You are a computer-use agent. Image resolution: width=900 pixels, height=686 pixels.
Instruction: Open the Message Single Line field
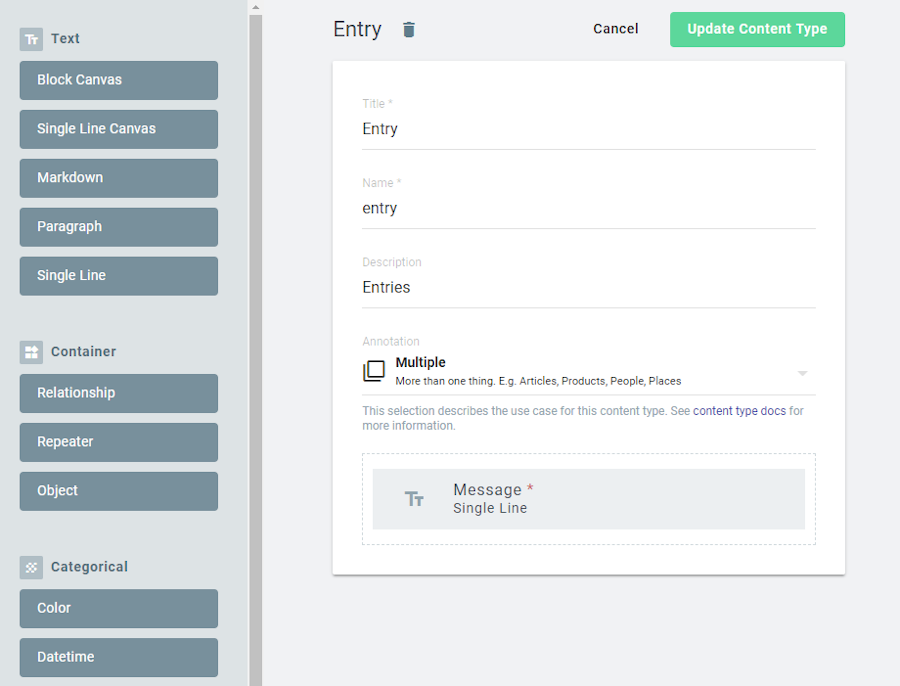point(588,499)
